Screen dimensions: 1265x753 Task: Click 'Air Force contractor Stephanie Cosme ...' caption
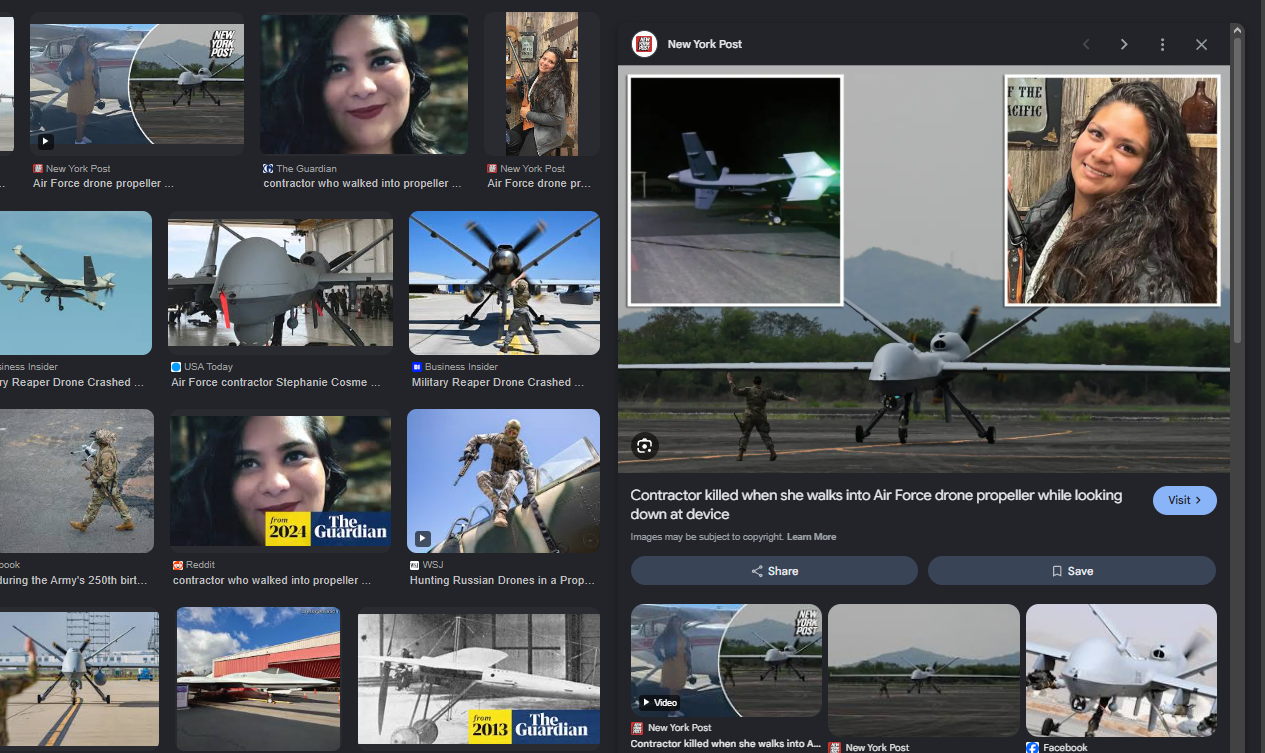point(276,382)
